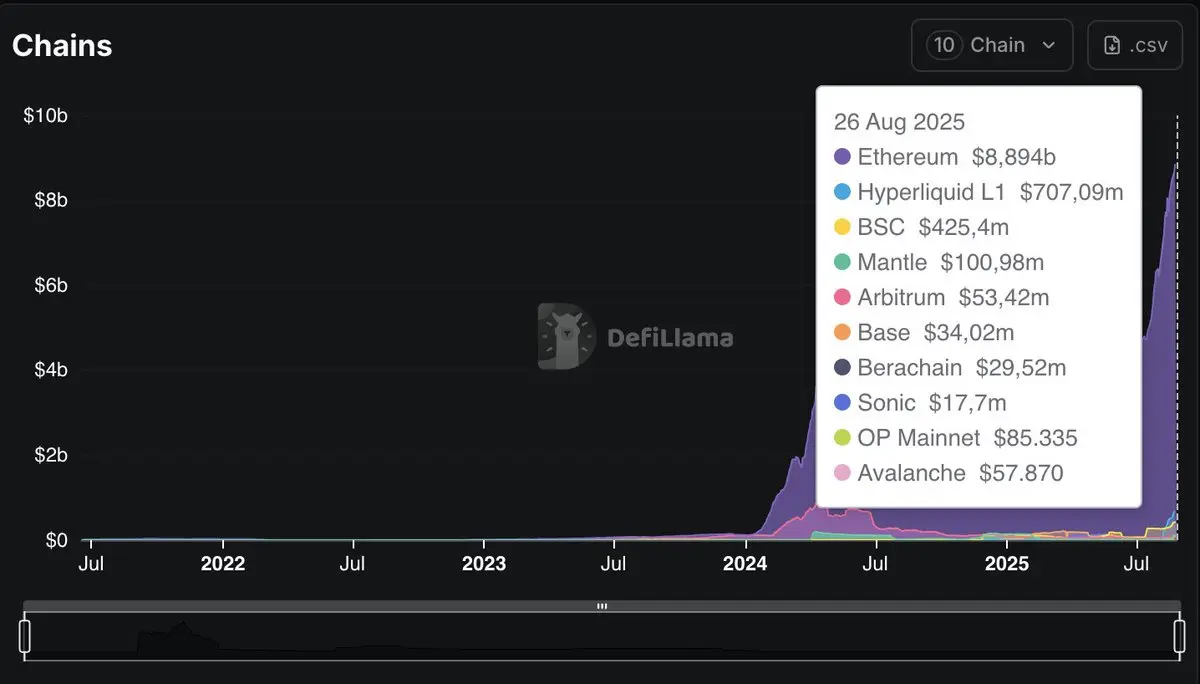Click the range selector mini chart preview
This screenshot has height=684, width=1200.
tap(602, 636)
